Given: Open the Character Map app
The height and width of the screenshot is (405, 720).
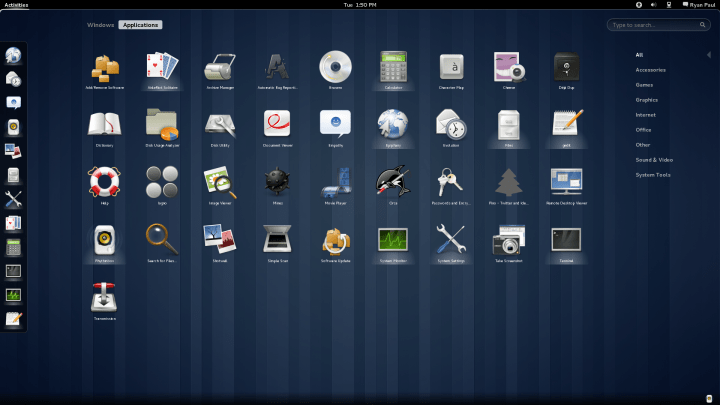Looking at the screenshot, I should [x=450, y=67].
